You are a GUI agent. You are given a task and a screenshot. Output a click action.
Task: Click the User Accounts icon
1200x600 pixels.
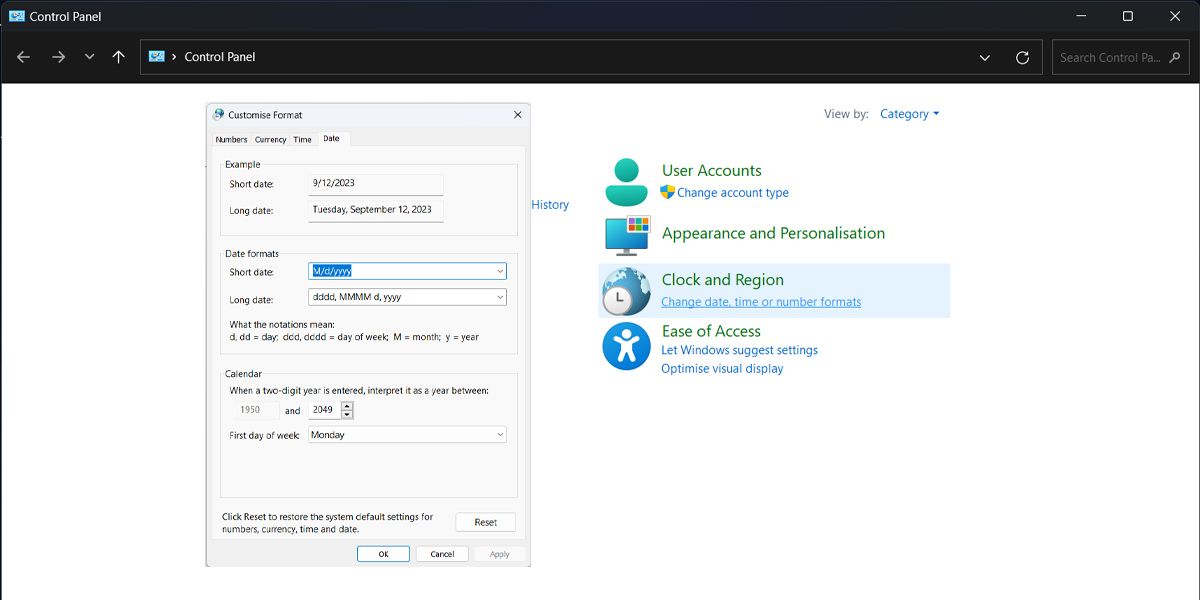(x=627, y=182)
